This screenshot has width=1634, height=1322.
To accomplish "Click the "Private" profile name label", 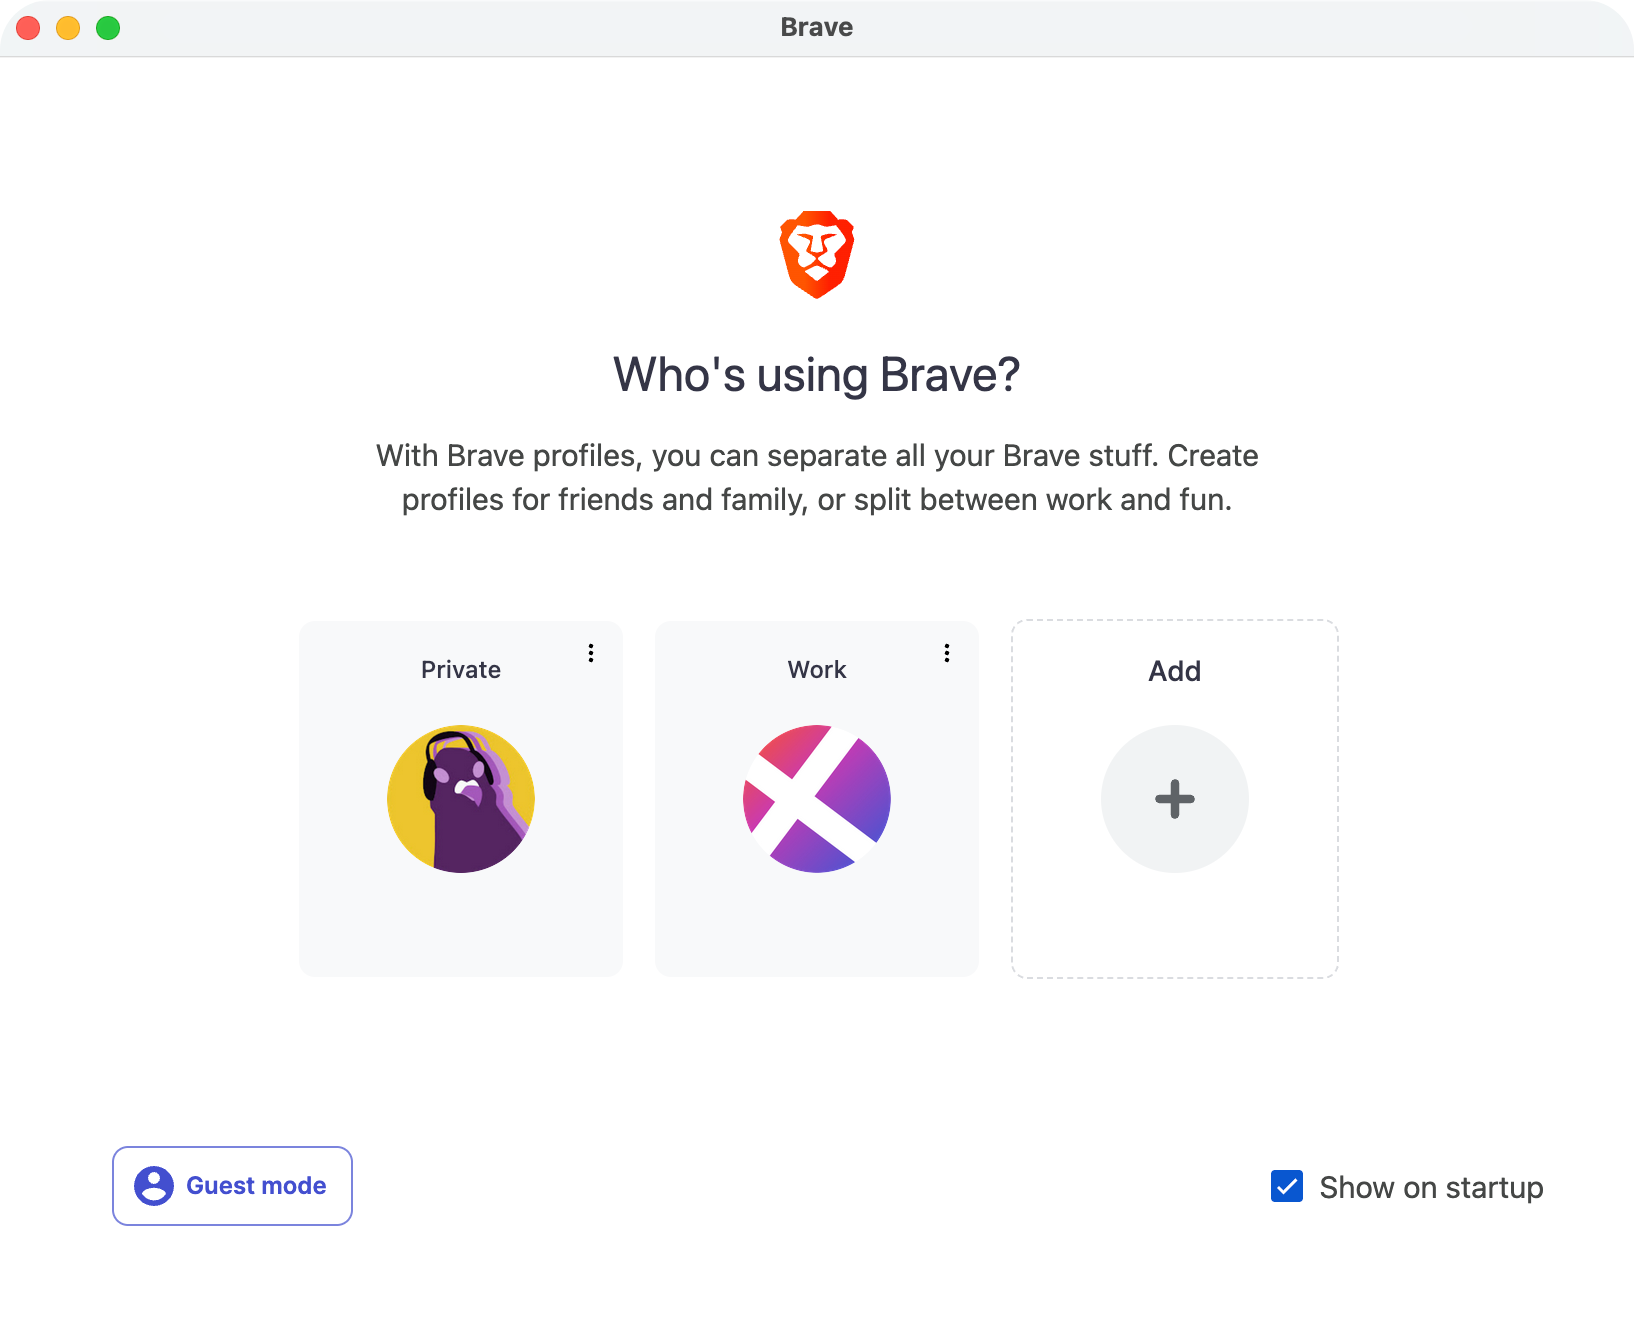I will [461, 670].
